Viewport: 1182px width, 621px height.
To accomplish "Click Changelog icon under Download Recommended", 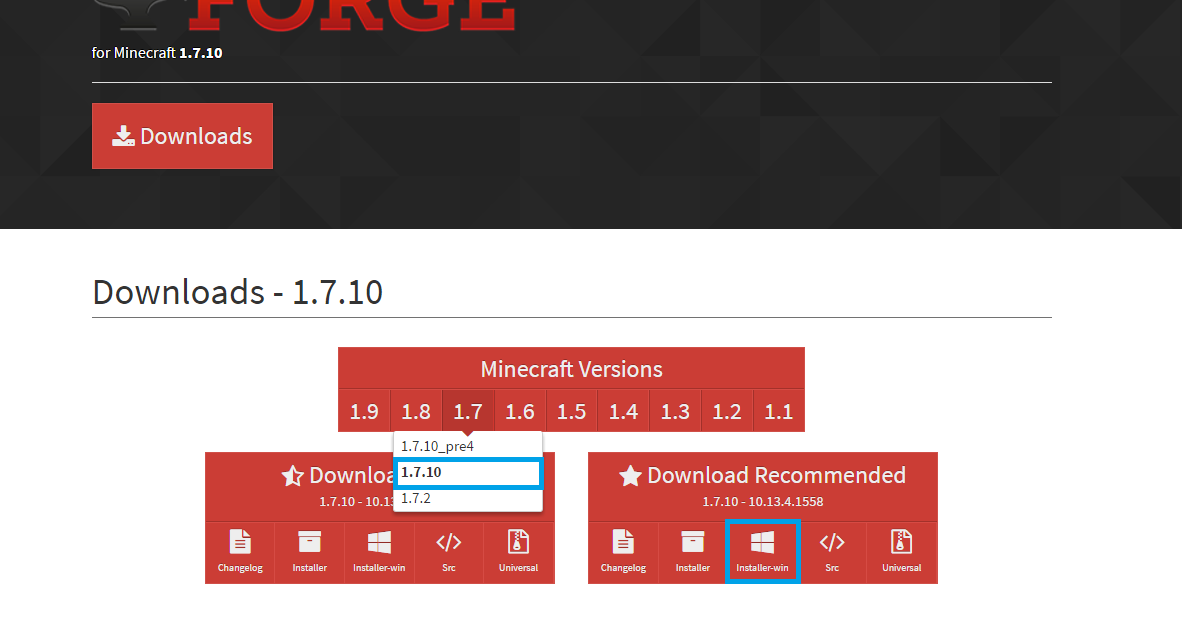I will [x=623, y=552].
